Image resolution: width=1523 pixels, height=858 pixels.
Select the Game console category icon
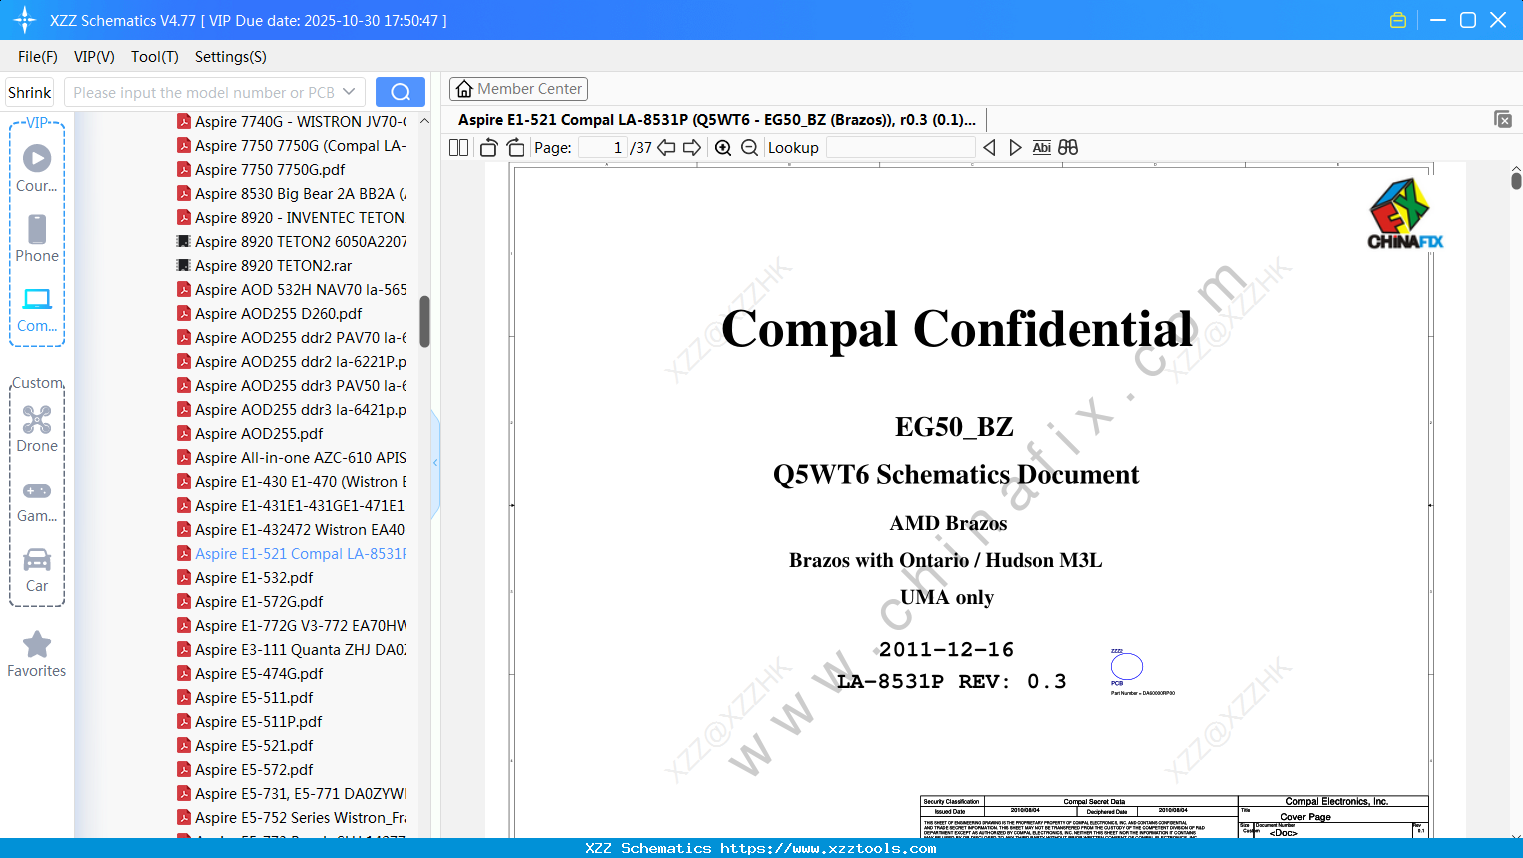37,500
